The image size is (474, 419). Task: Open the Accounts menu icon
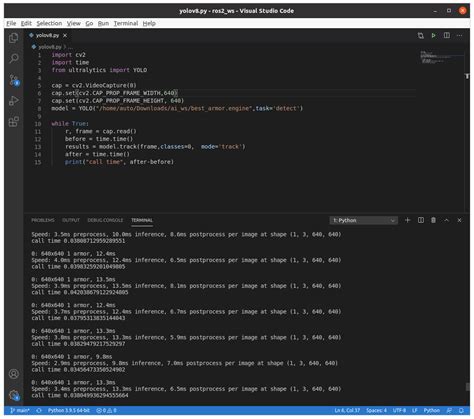14,374
